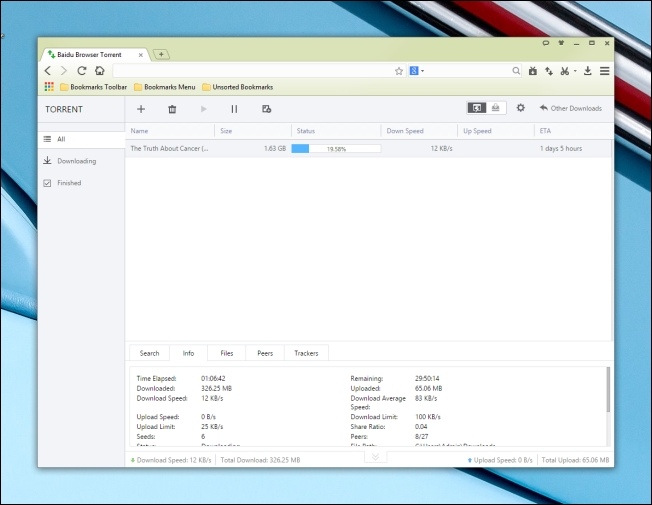The image size is (652, 505).
Task: Click the browser back arrow
Action: tap(48, 71)
